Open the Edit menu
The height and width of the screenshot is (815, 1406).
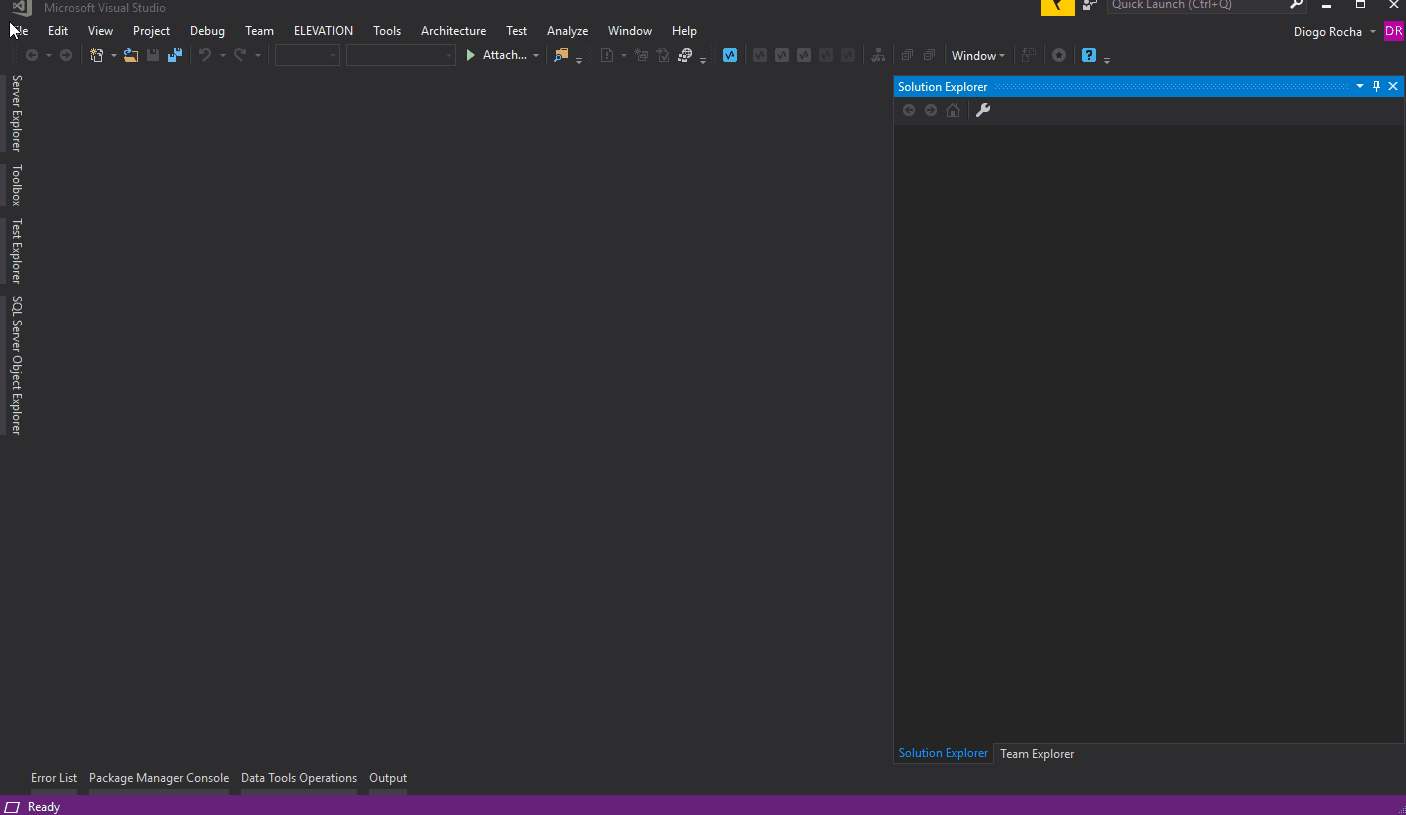pyautogui.click(x=58, y=31)
